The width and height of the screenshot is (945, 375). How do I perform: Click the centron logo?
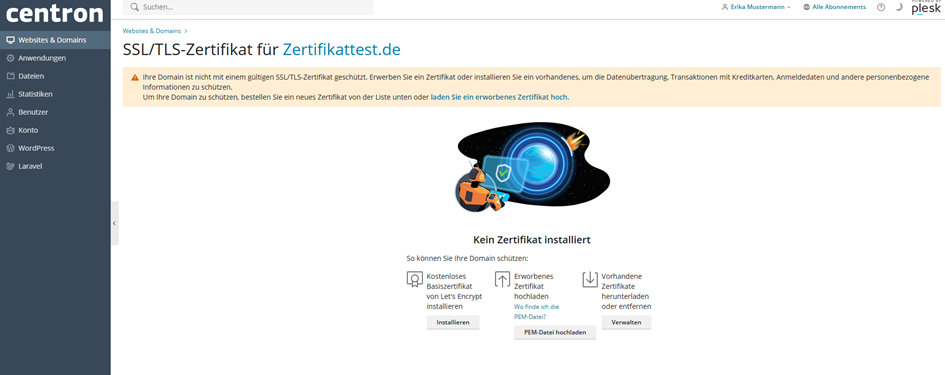click(x=55, y=13)
